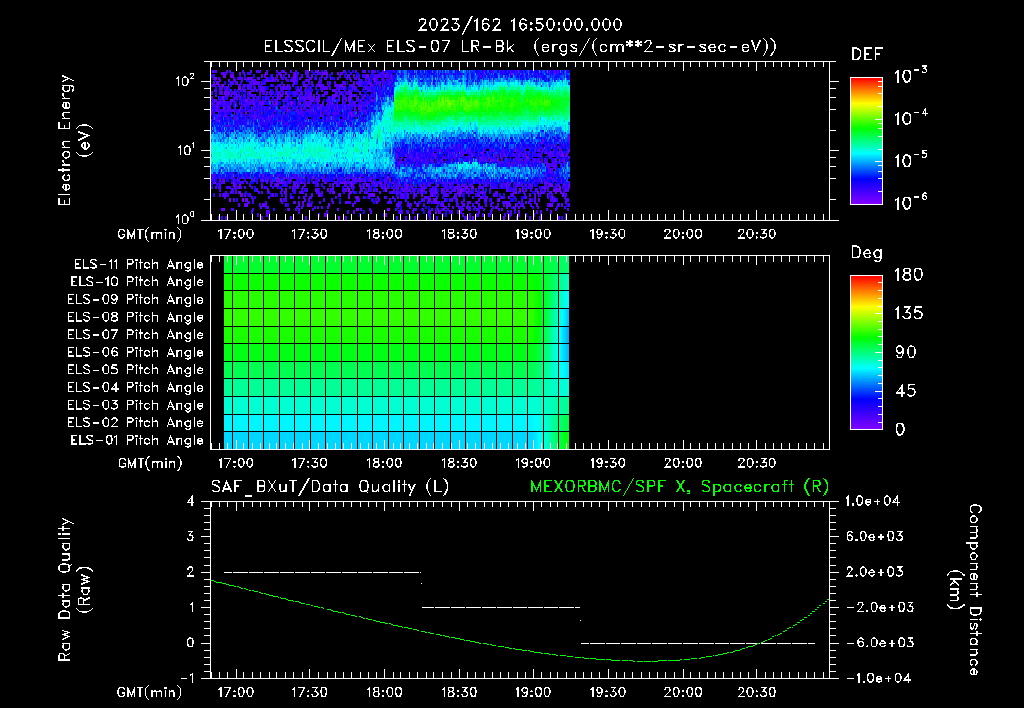The width and height of the screenshot is (1024, 708).
Task: Select the ELS-09 Pitch Angle row label
Action: (136, 300)
